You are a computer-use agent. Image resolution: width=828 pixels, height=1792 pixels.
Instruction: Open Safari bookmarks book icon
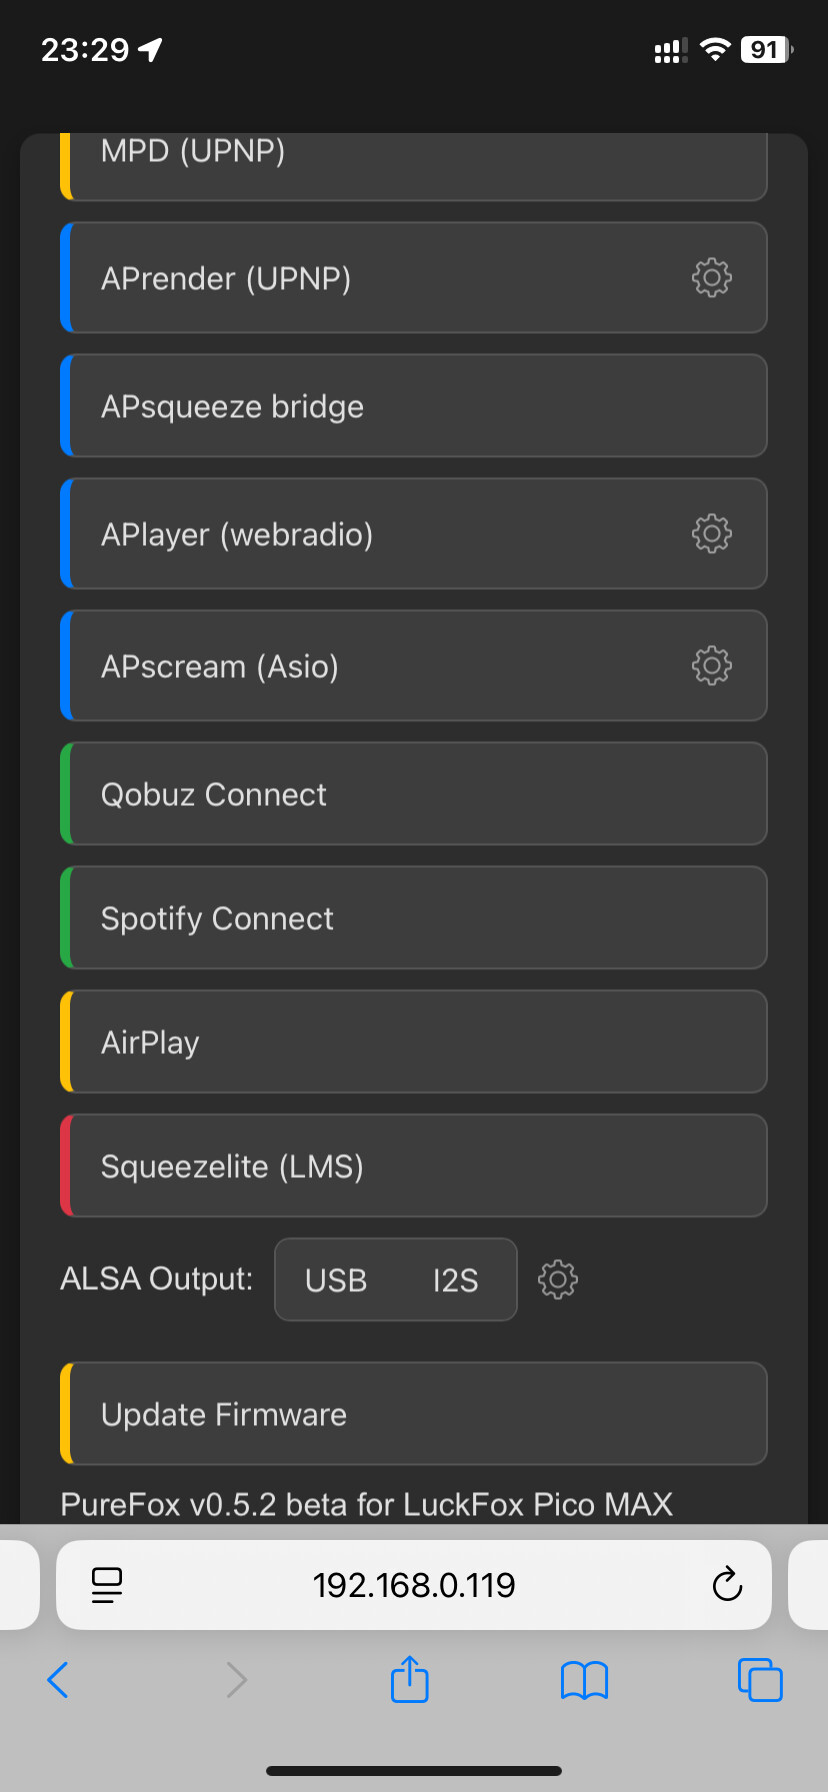point(585,1680)
